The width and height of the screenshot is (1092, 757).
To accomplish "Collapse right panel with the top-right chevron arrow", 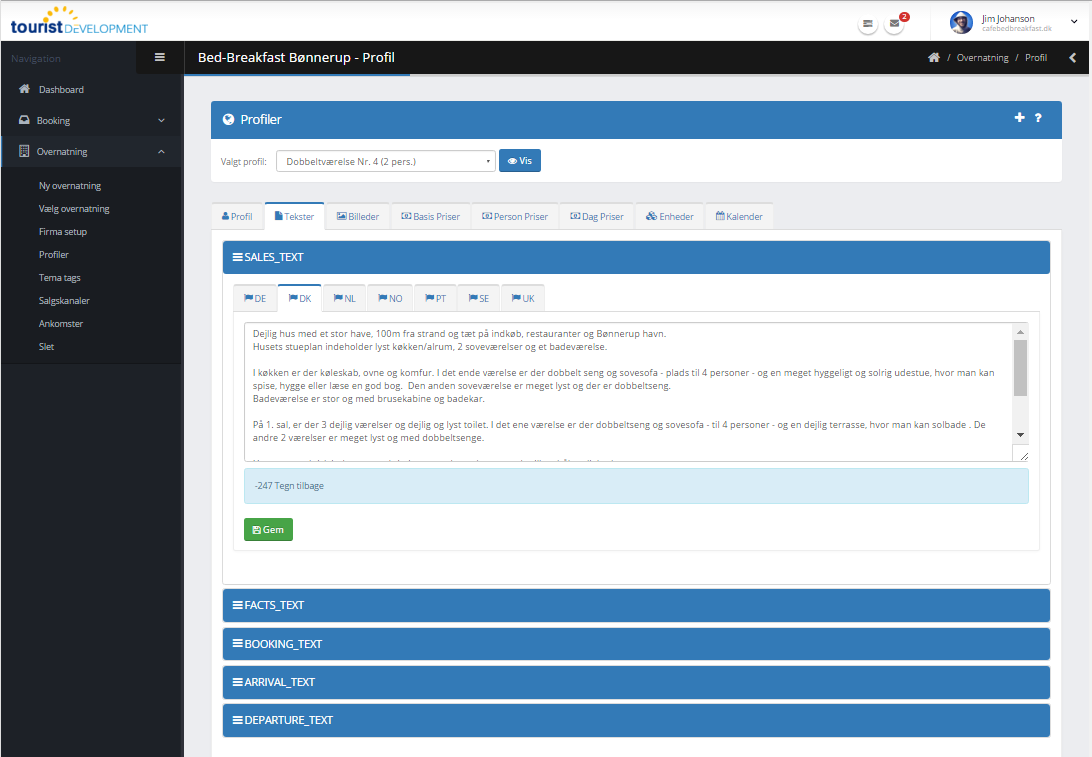I will pos(1073,58).
